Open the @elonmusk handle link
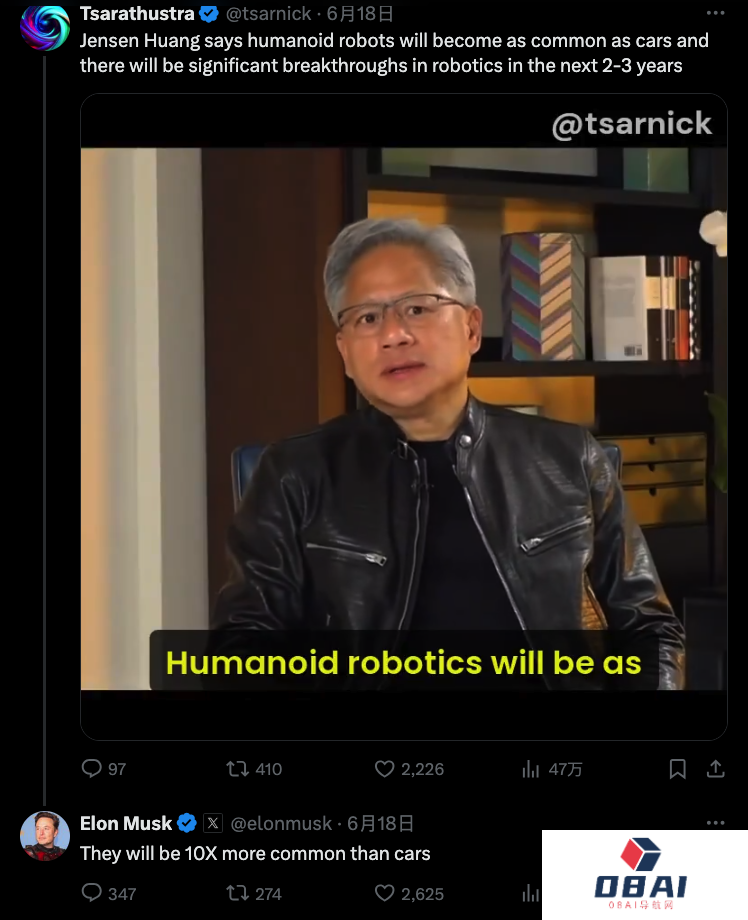The width and height of the screenshot is (748, 920). click(x=281, y=823)
